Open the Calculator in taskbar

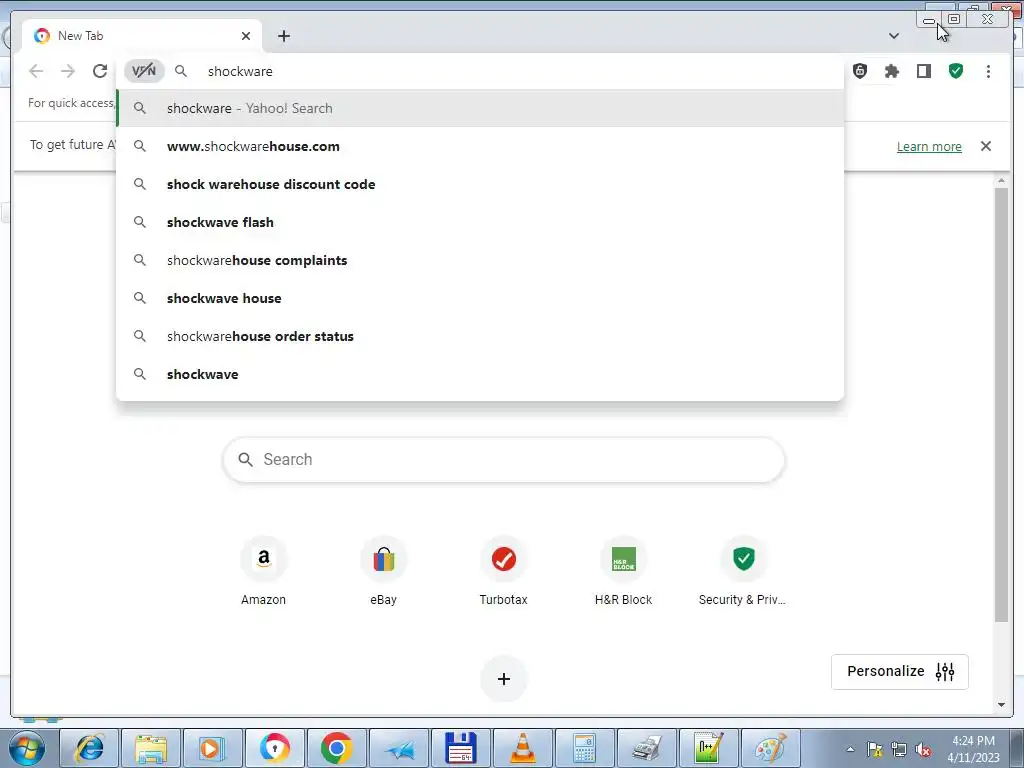pyautogui.click(x=584, y=748)
